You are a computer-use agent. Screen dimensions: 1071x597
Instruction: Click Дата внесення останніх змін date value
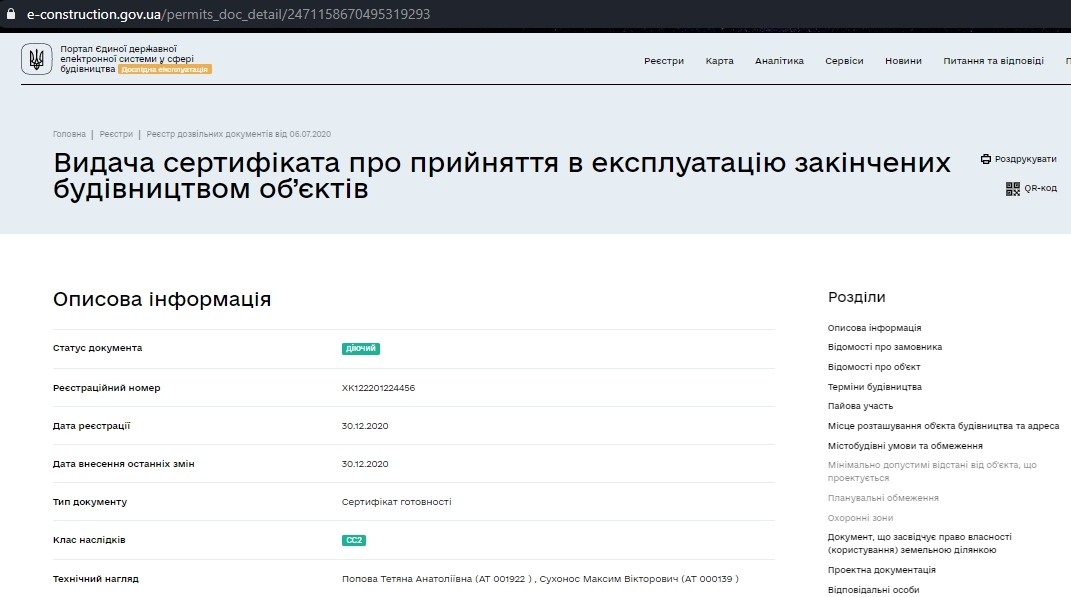click(x=365, y=464)
